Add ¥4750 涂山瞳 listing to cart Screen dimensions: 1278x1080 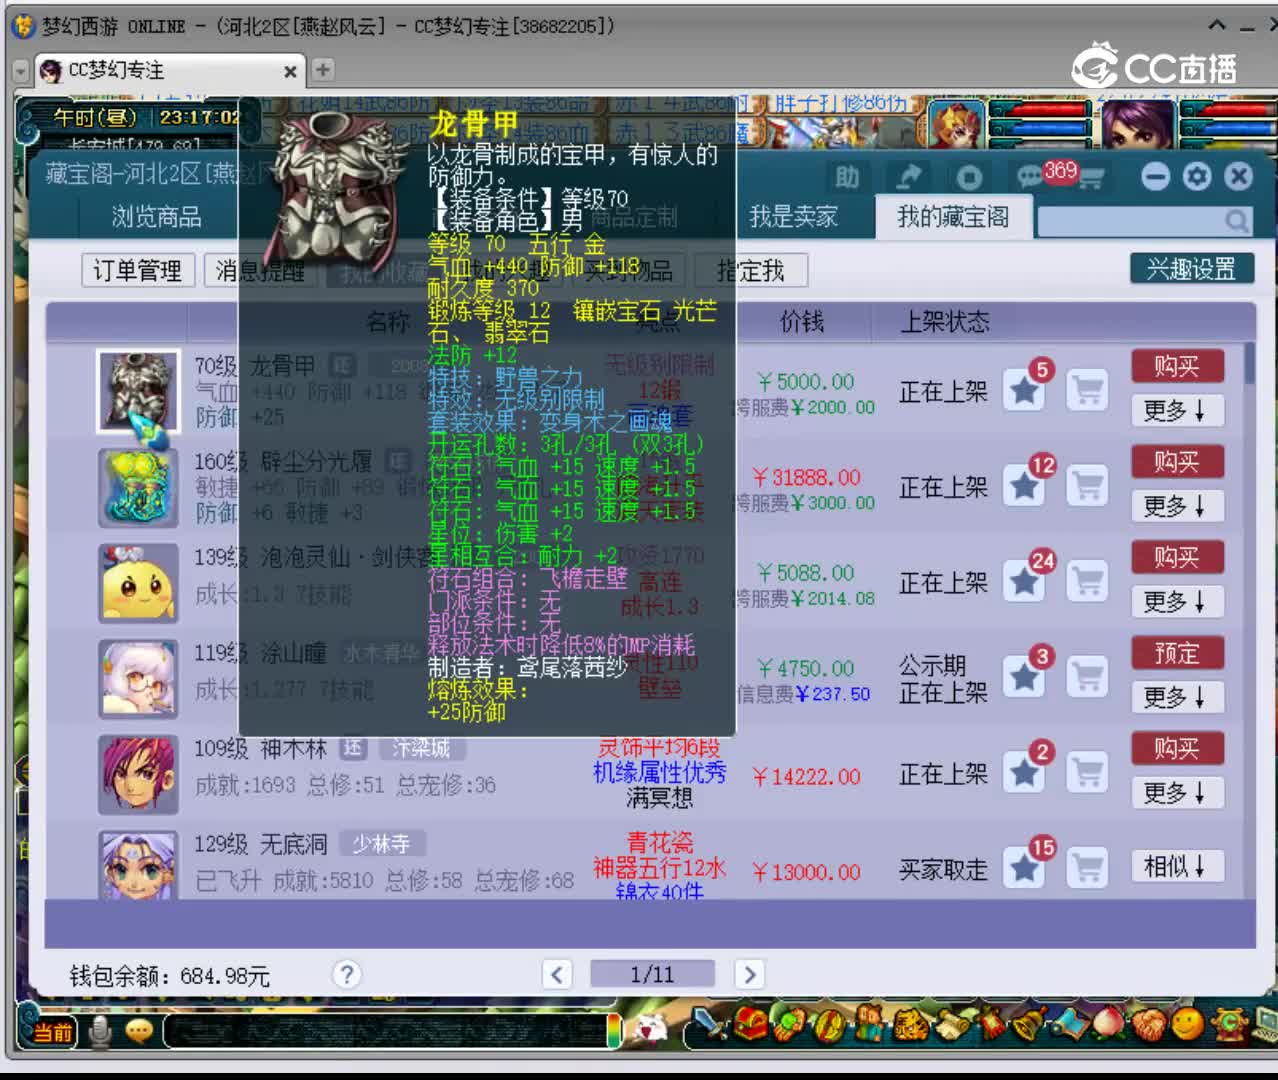pyautogui.click(x=1088, y=678)
